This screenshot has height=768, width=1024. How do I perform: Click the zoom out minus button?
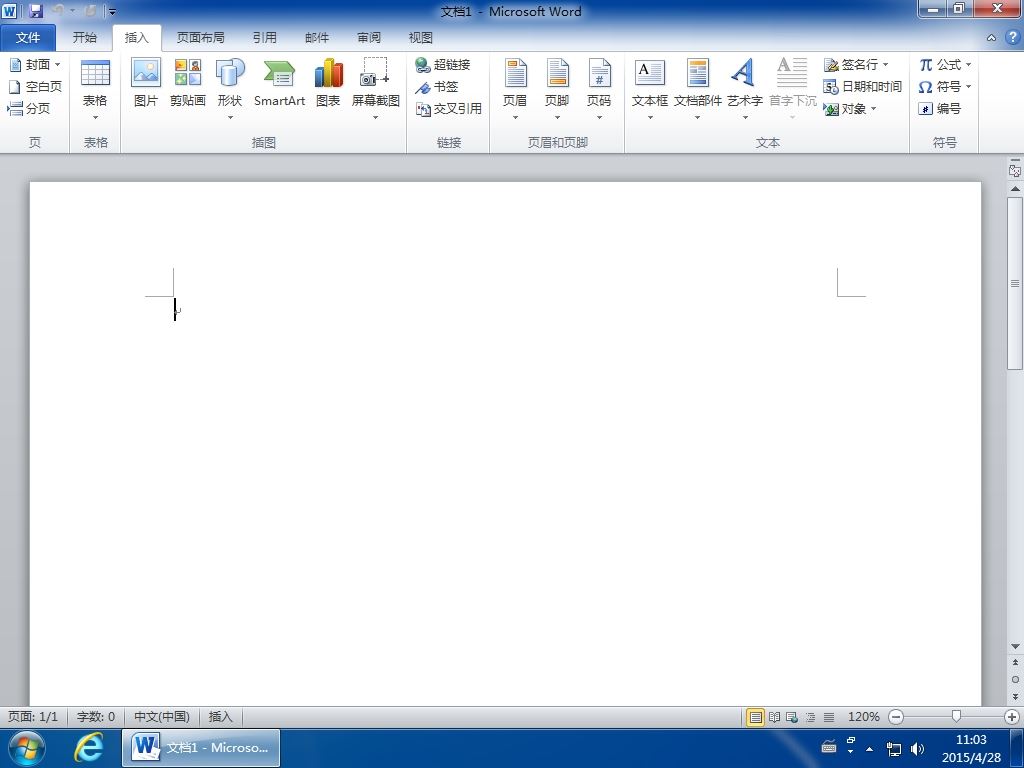click(x=896, y=717)
